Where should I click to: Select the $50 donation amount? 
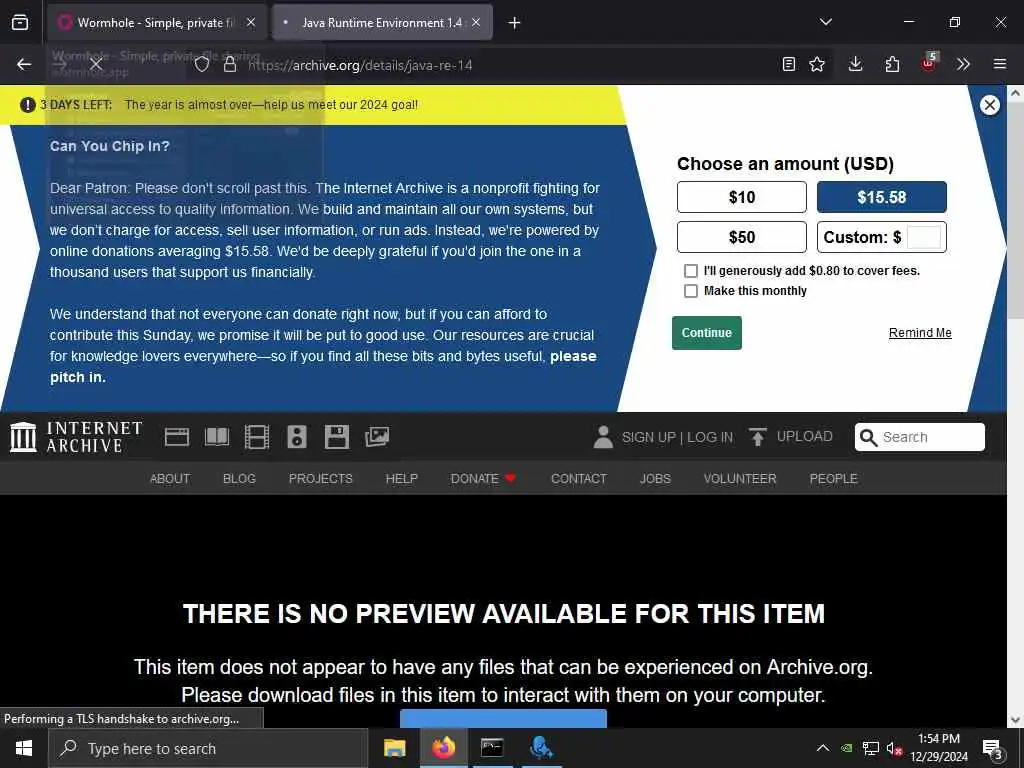point(742,237)
